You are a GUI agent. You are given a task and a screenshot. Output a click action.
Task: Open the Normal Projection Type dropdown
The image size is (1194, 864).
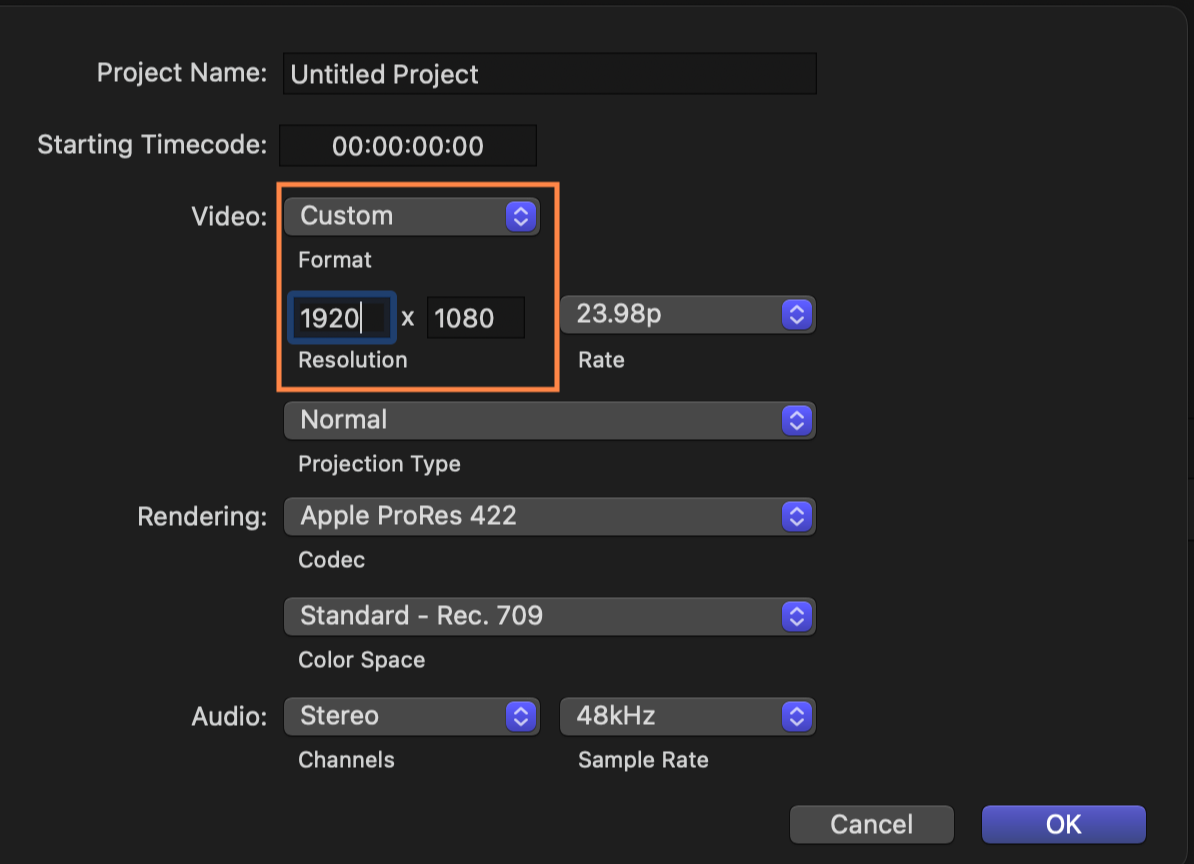549,420
